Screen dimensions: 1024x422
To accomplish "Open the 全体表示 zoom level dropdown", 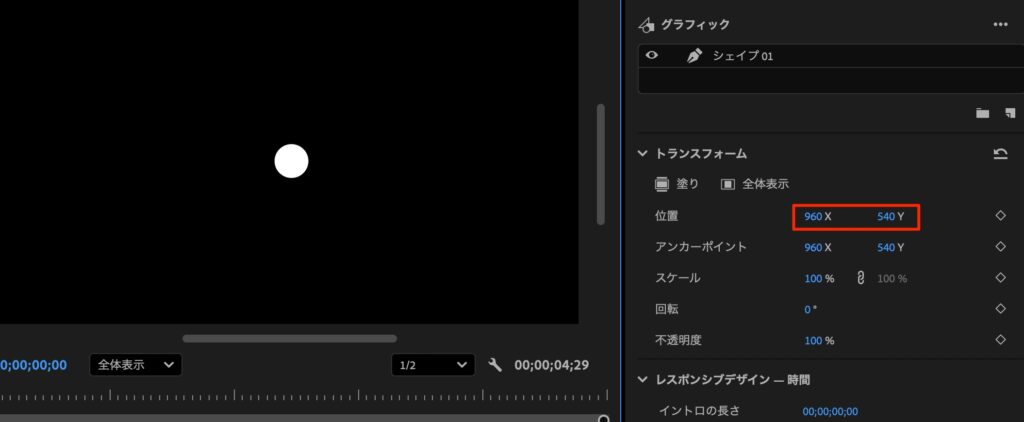I will click(x=136, y=365).
